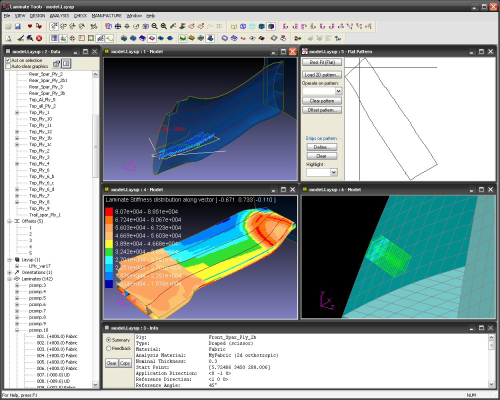This screenshot has height=400, width=500.
Task: Select Rear_Spar_Ply_2 in the tree
Action: coord(46,74)
